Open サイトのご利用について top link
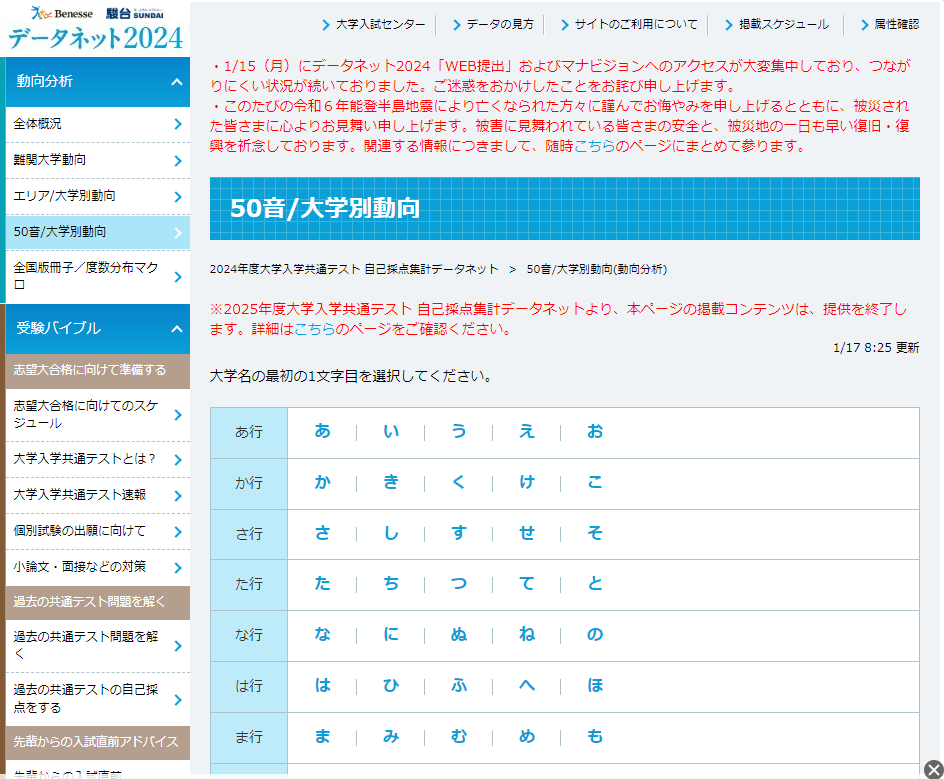Screen dimensions: 944x779 click(629, 25)
